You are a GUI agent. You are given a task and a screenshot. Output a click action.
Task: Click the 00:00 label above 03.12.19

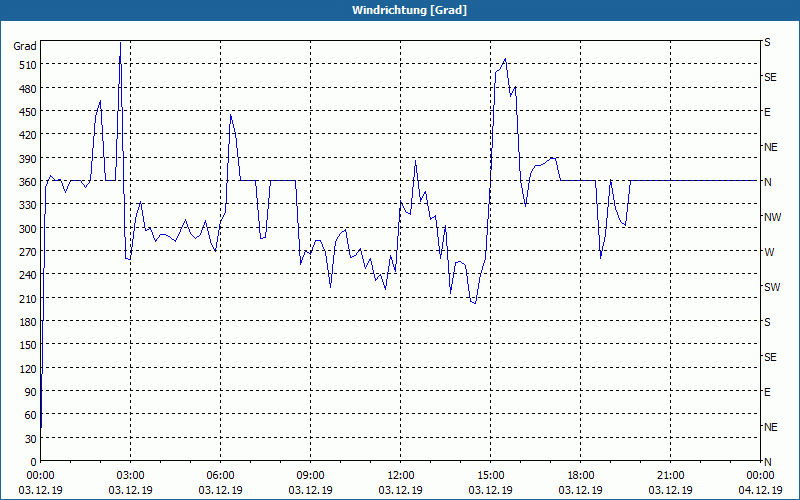40,476
